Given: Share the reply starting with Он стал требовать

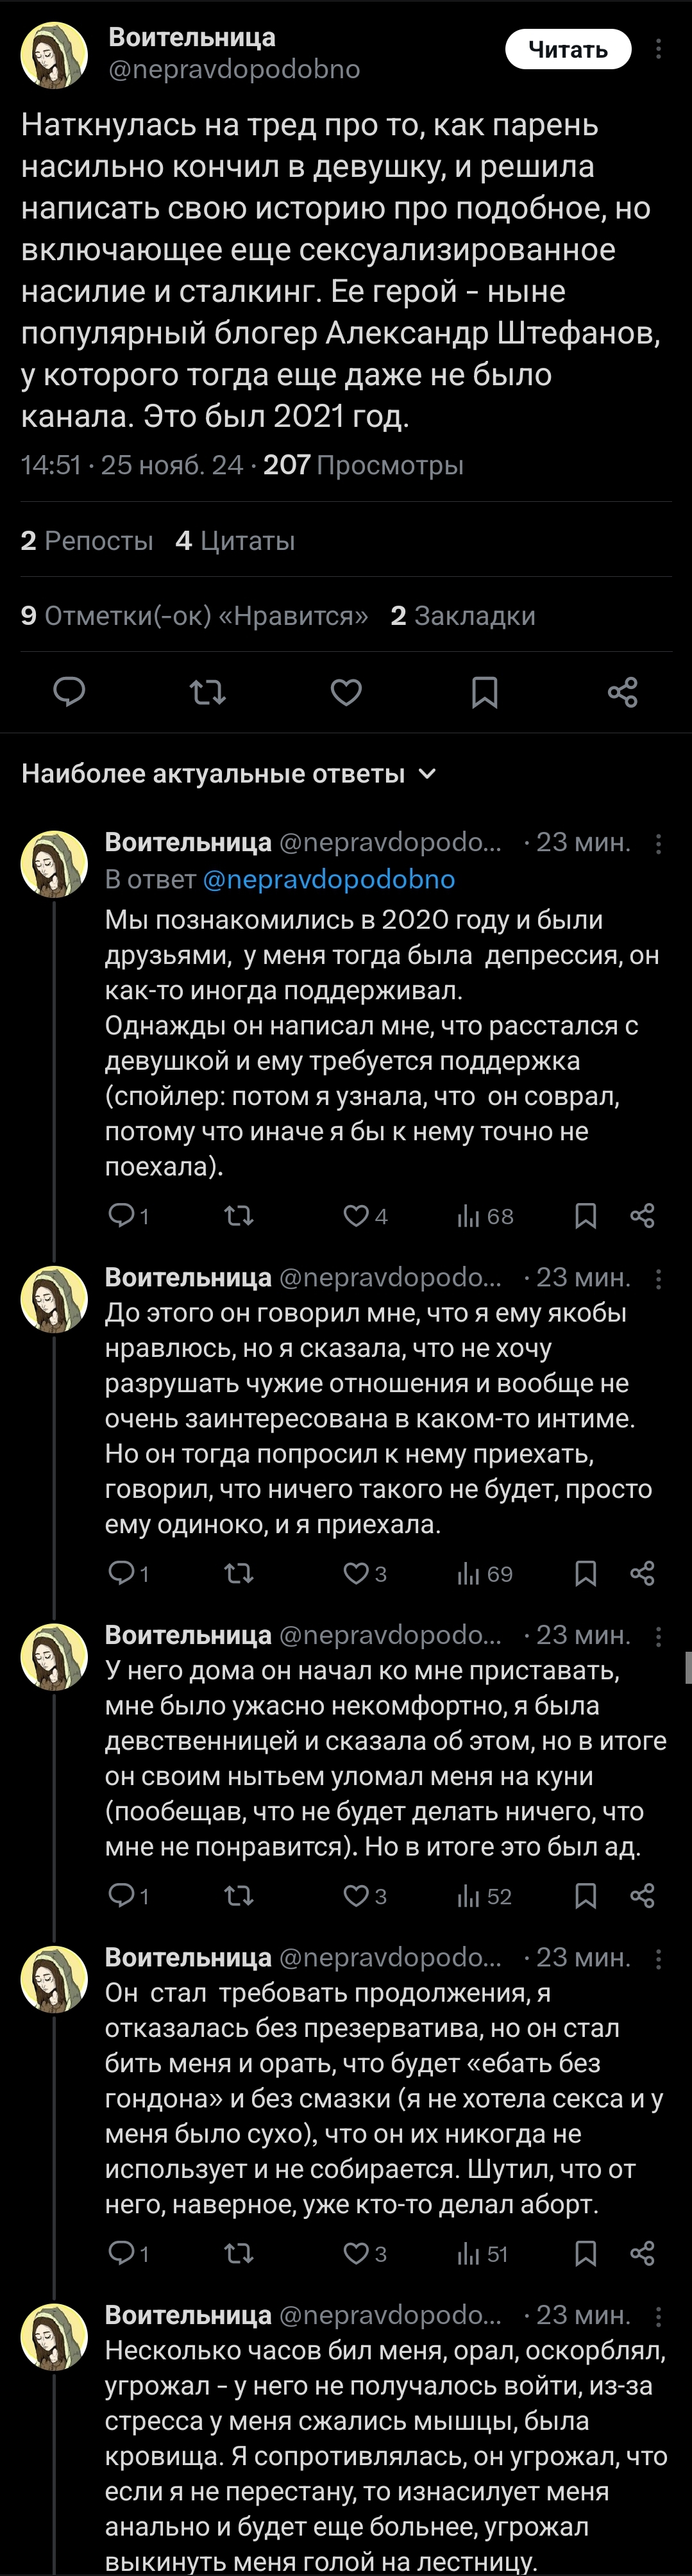Looking at the screenshot, I should (x=642, y=2253).
